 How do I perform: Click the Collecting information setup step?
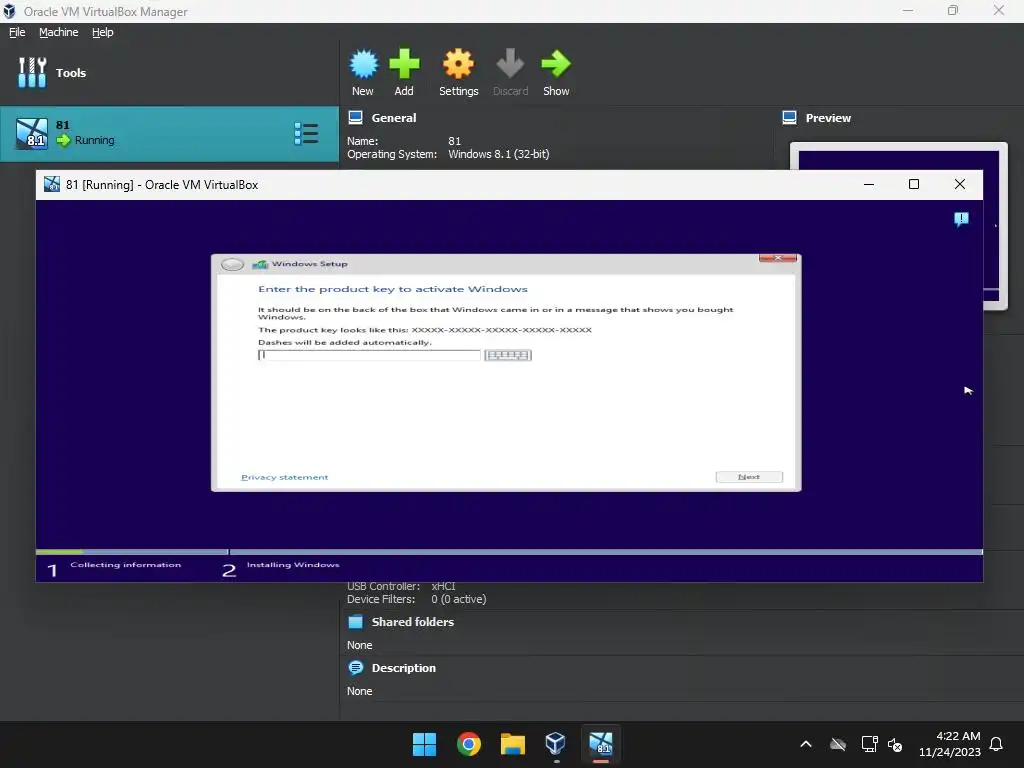[x=125, y=565]
